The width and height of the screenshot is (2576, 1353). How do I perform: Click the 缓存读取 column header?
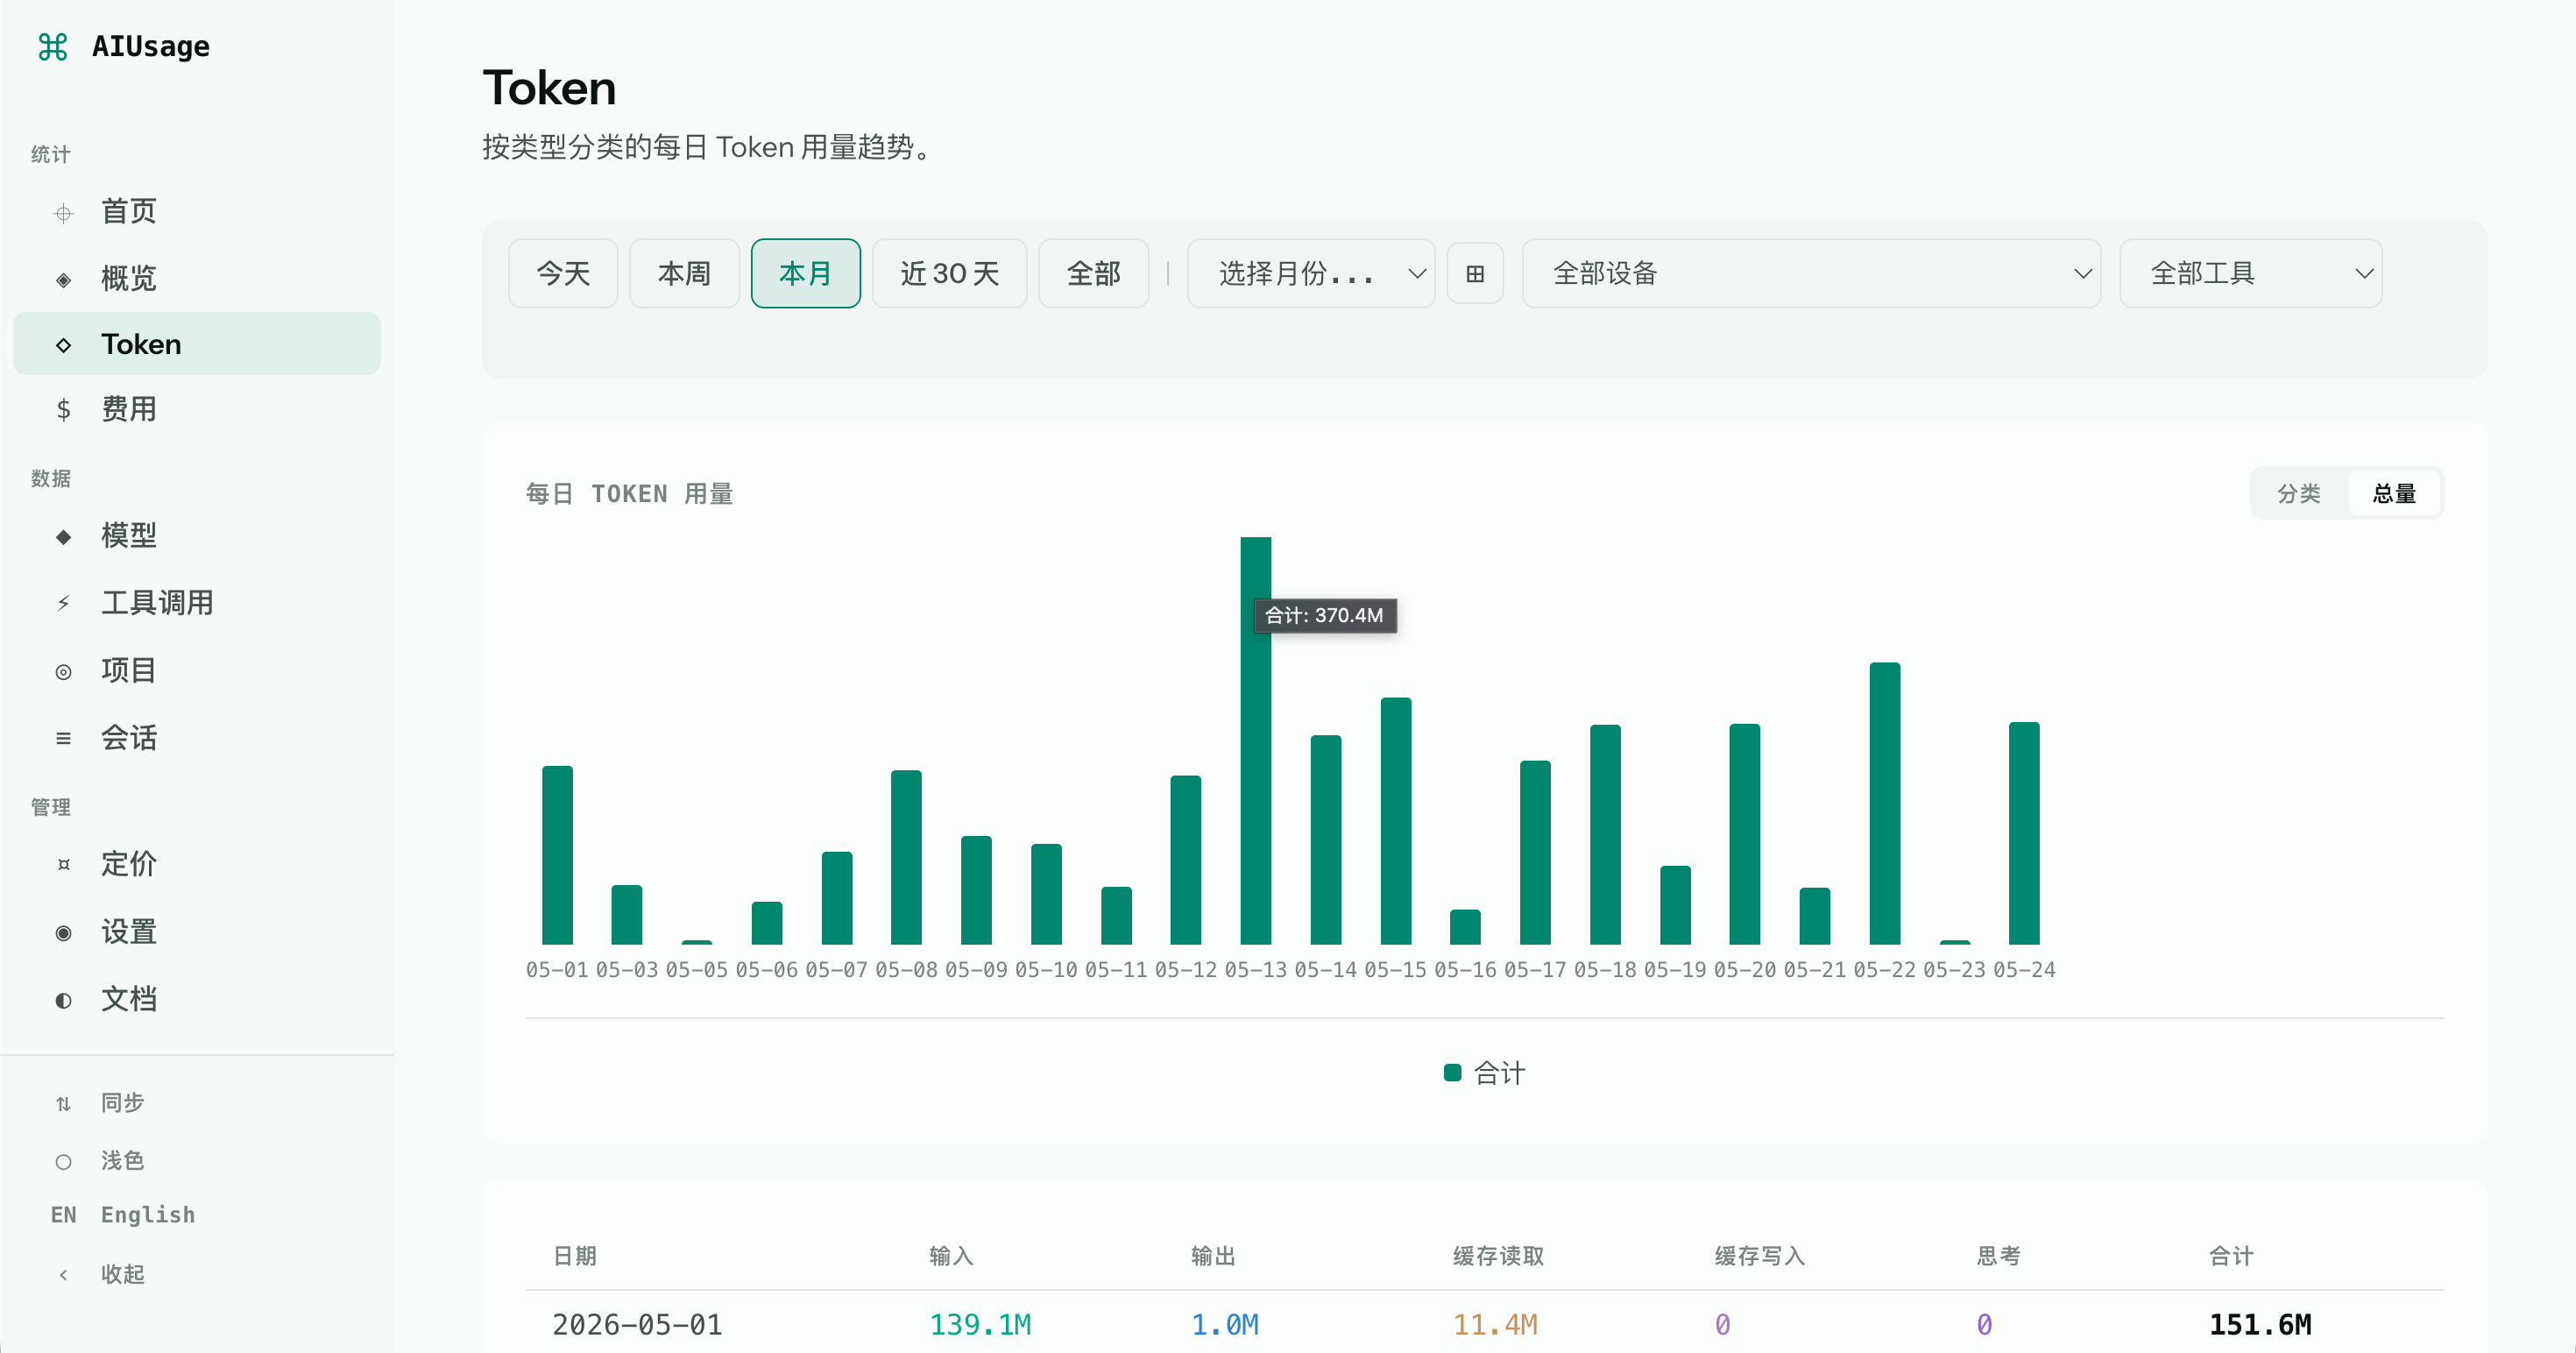click(1498, 1256)
